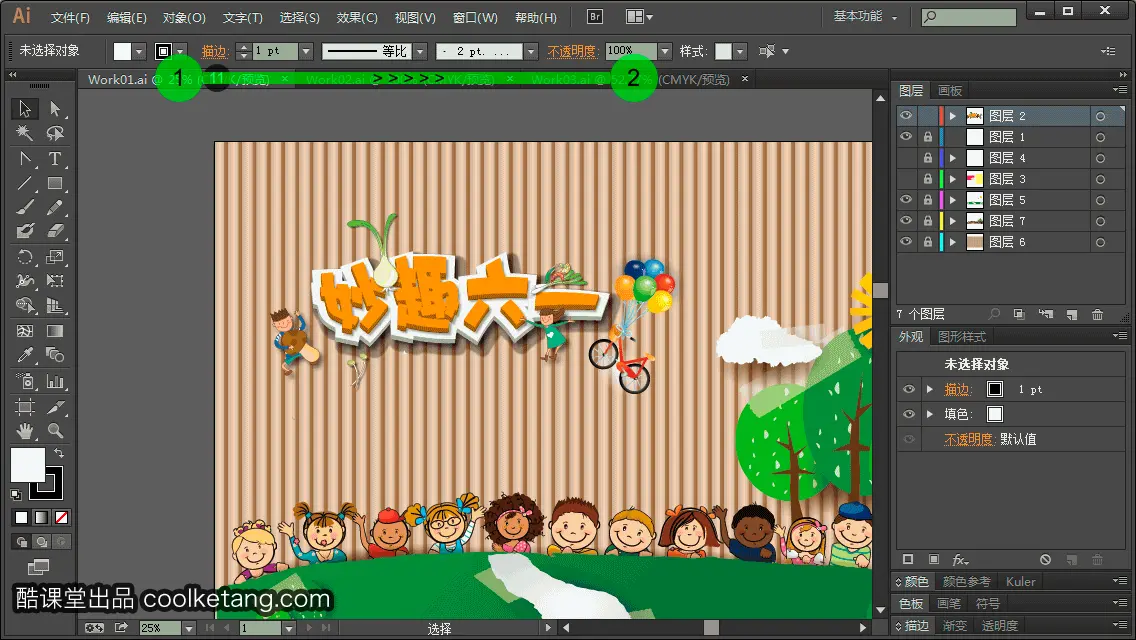Click 不透明度 link in control bar
Image resolution: width=1136 pixels, height=640 pixels.
point(572,51)
